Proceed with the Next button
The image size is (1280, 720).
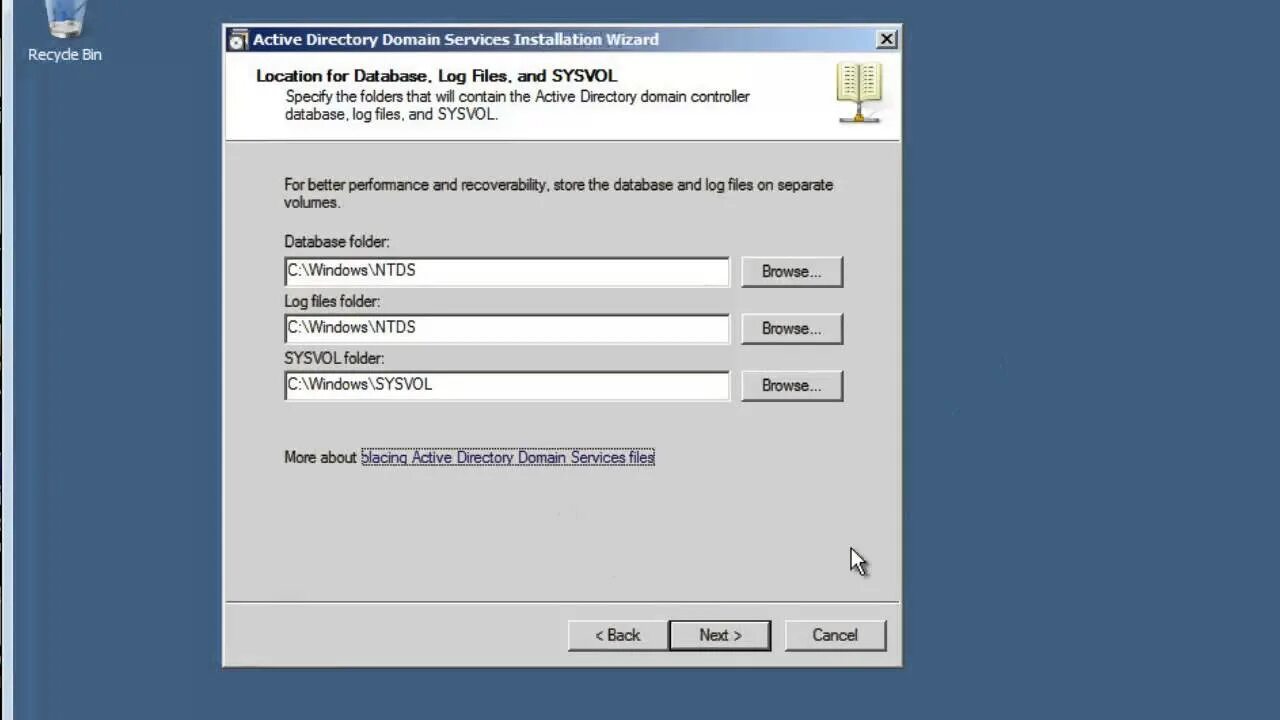720,635
